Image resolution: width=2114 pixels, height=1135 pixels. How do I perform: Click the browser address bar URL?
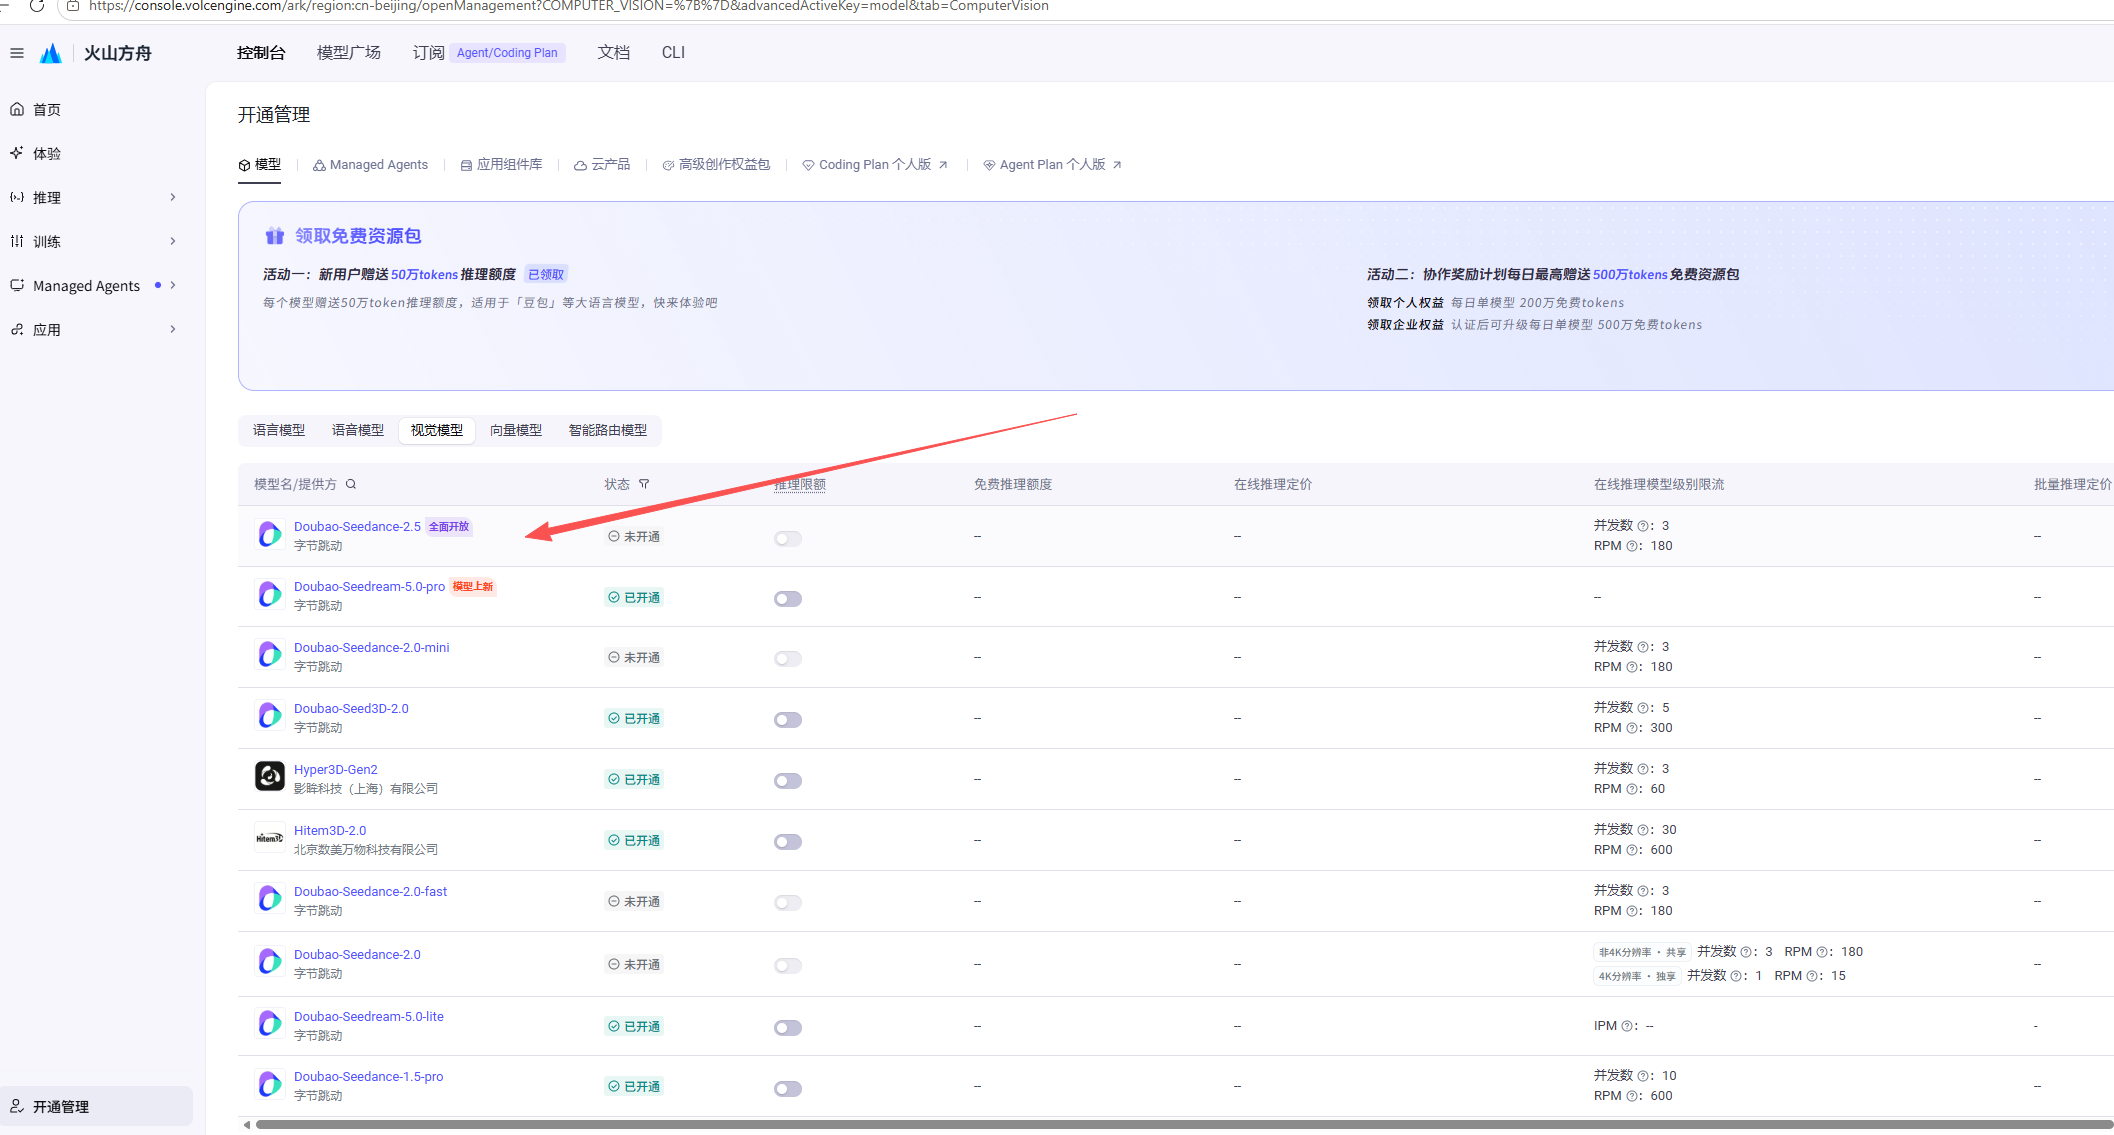pos(568,6)
